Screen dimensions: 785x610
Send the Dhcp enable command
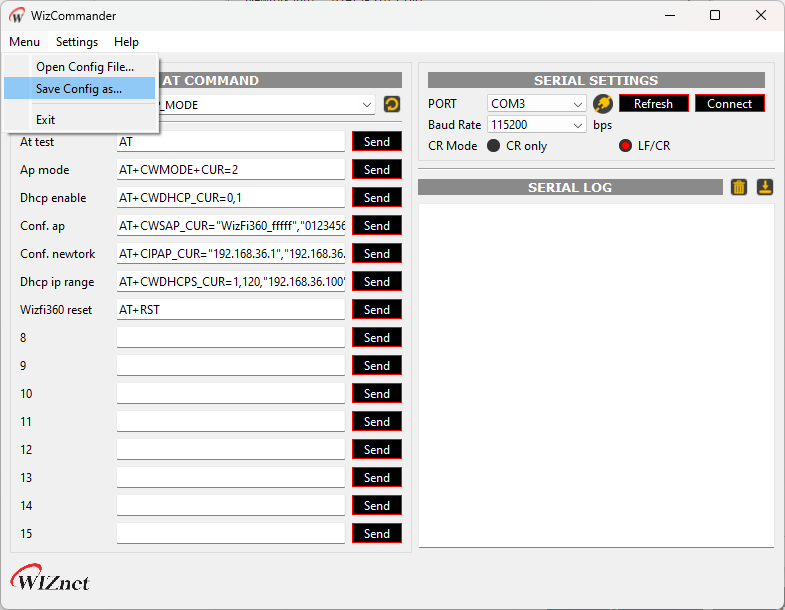pos(376,198)
